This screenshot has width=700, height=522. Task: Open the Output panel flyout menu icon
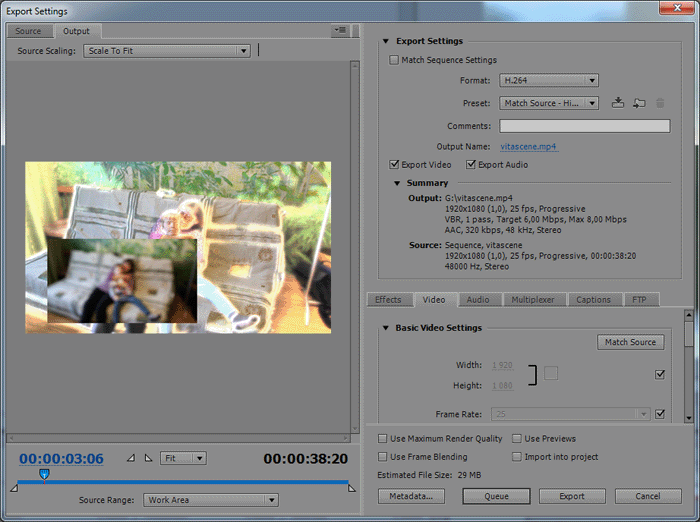pos(341,31)
